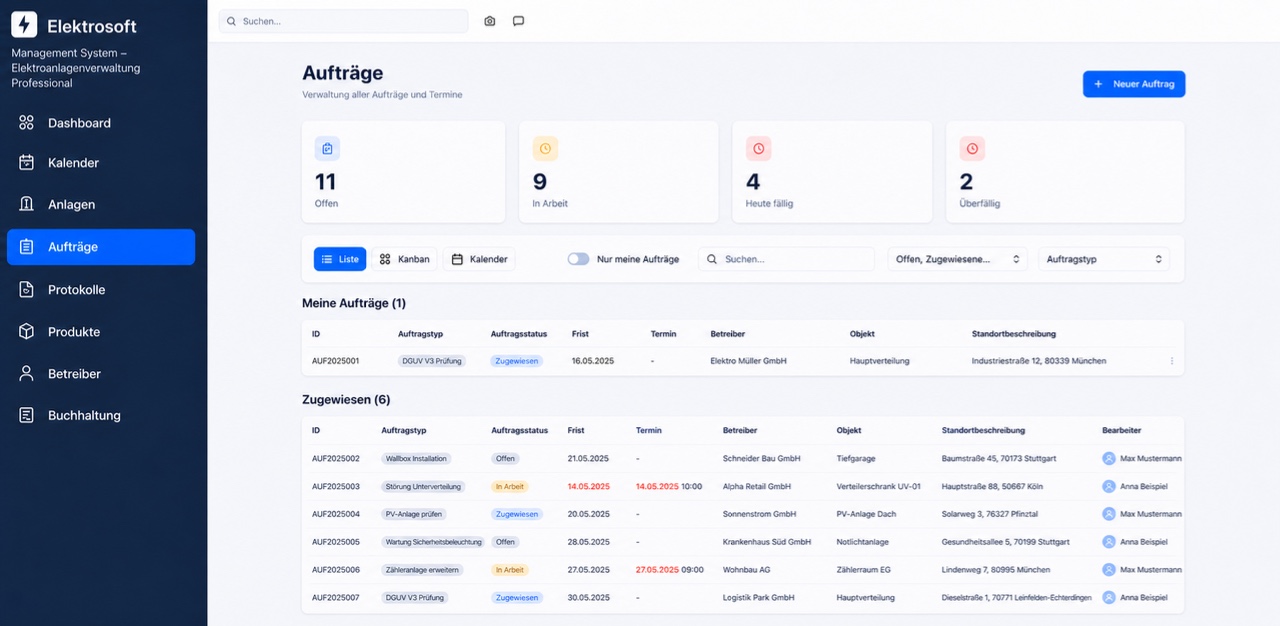The height and width of the screenshot is (626, 1280).
Task: Click the Wallbox Installation type badge
Action: coord(416,458)
